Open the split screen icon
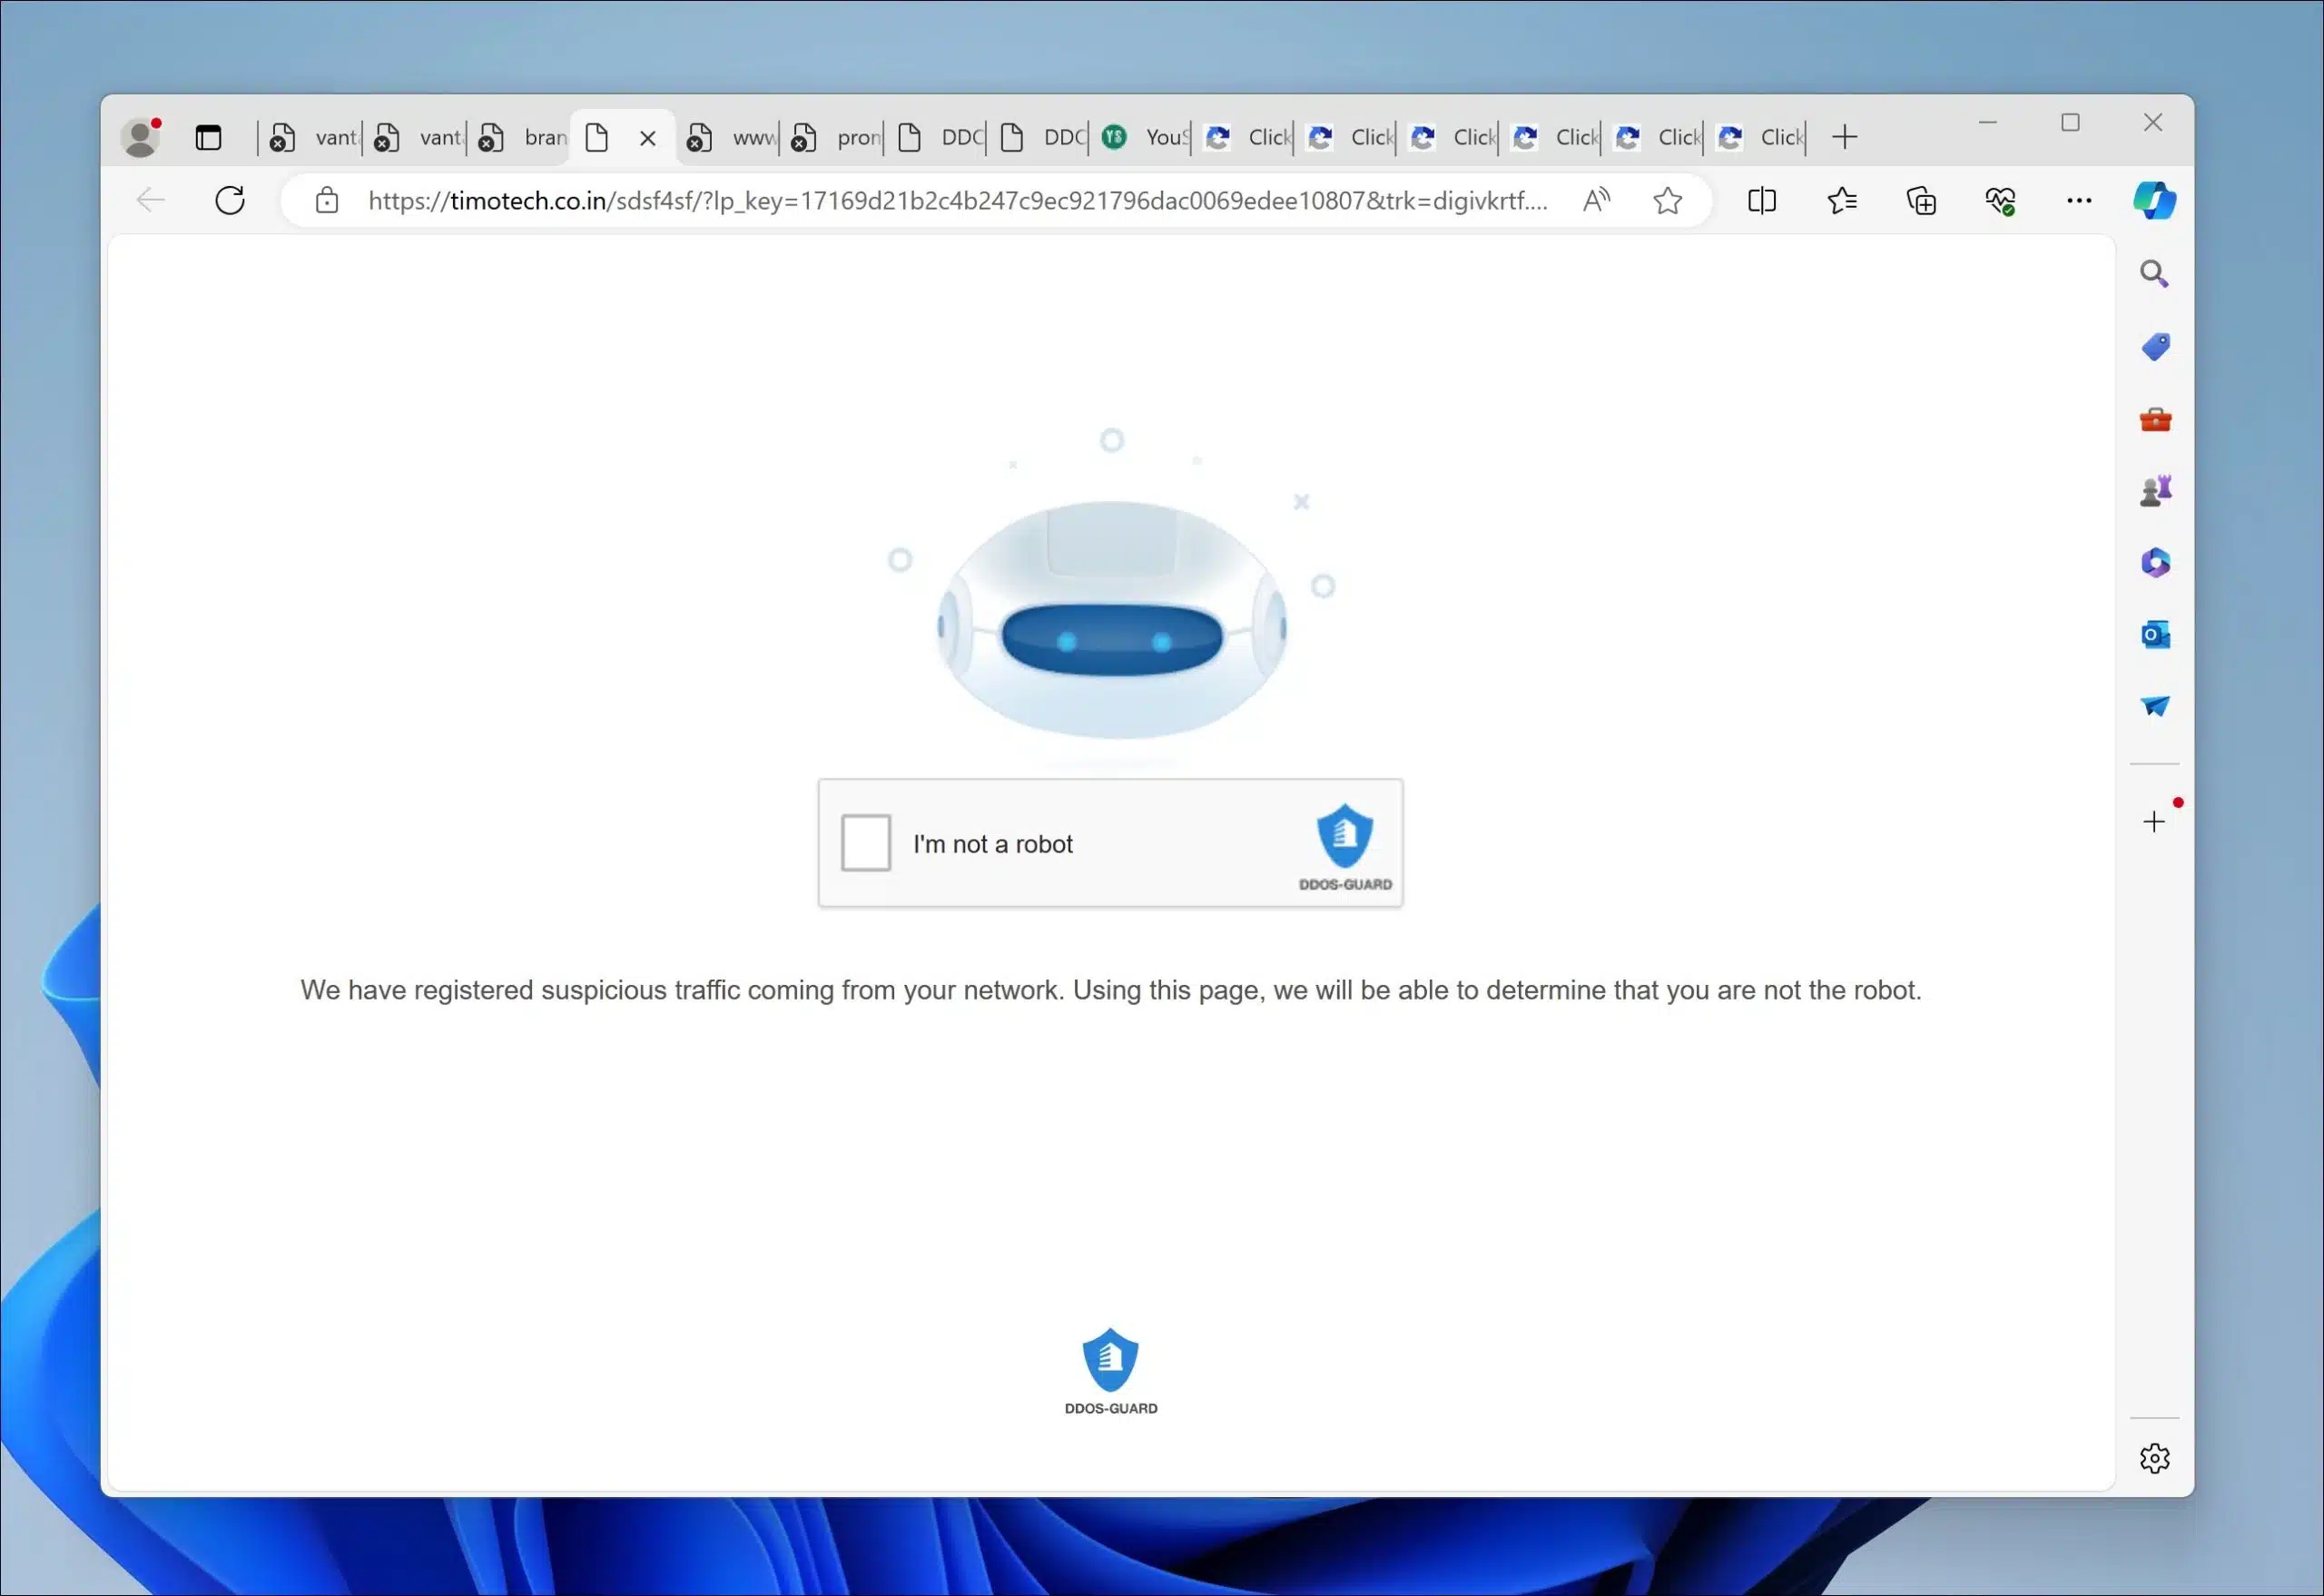 [1761, 200]
